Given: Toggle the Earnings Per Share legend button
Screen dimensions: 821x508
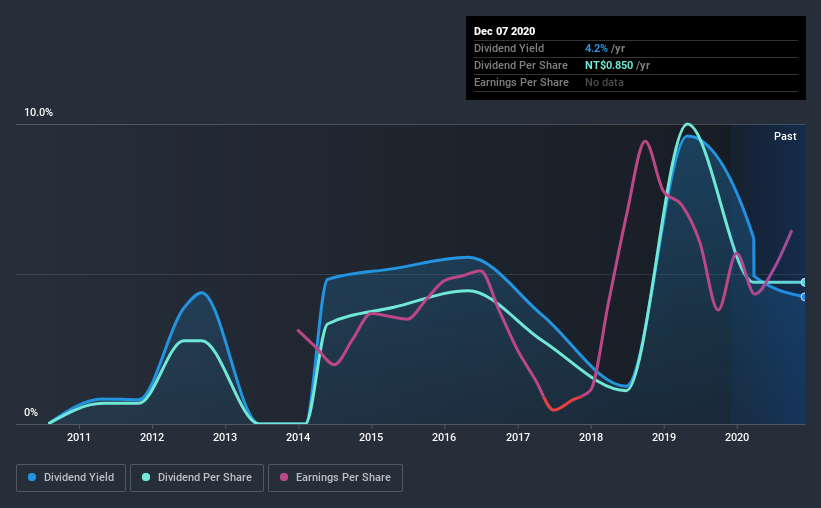Looking at the screenshot, I should (335, 478).
